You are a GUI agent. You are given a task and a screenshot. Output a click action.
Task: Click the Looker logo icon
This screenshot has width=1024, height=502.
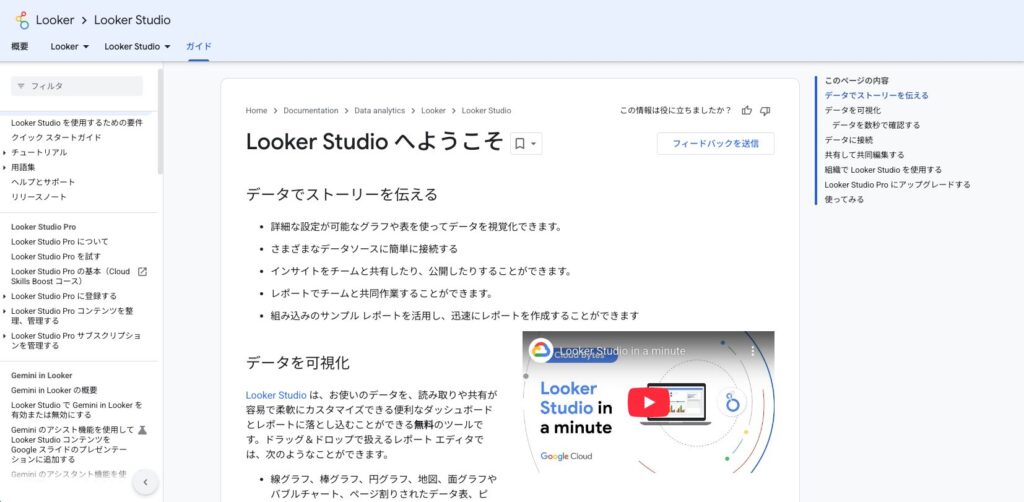(22, 20)
